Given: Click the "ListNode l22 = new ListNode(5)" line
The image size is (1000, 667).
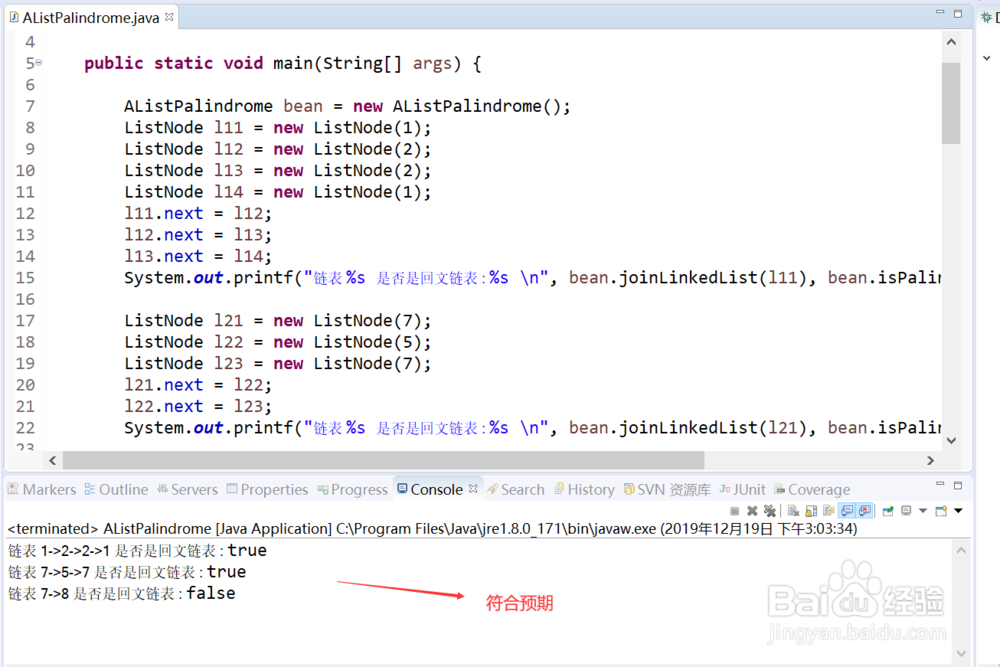Looking at the screenshot, I should 277,342.
